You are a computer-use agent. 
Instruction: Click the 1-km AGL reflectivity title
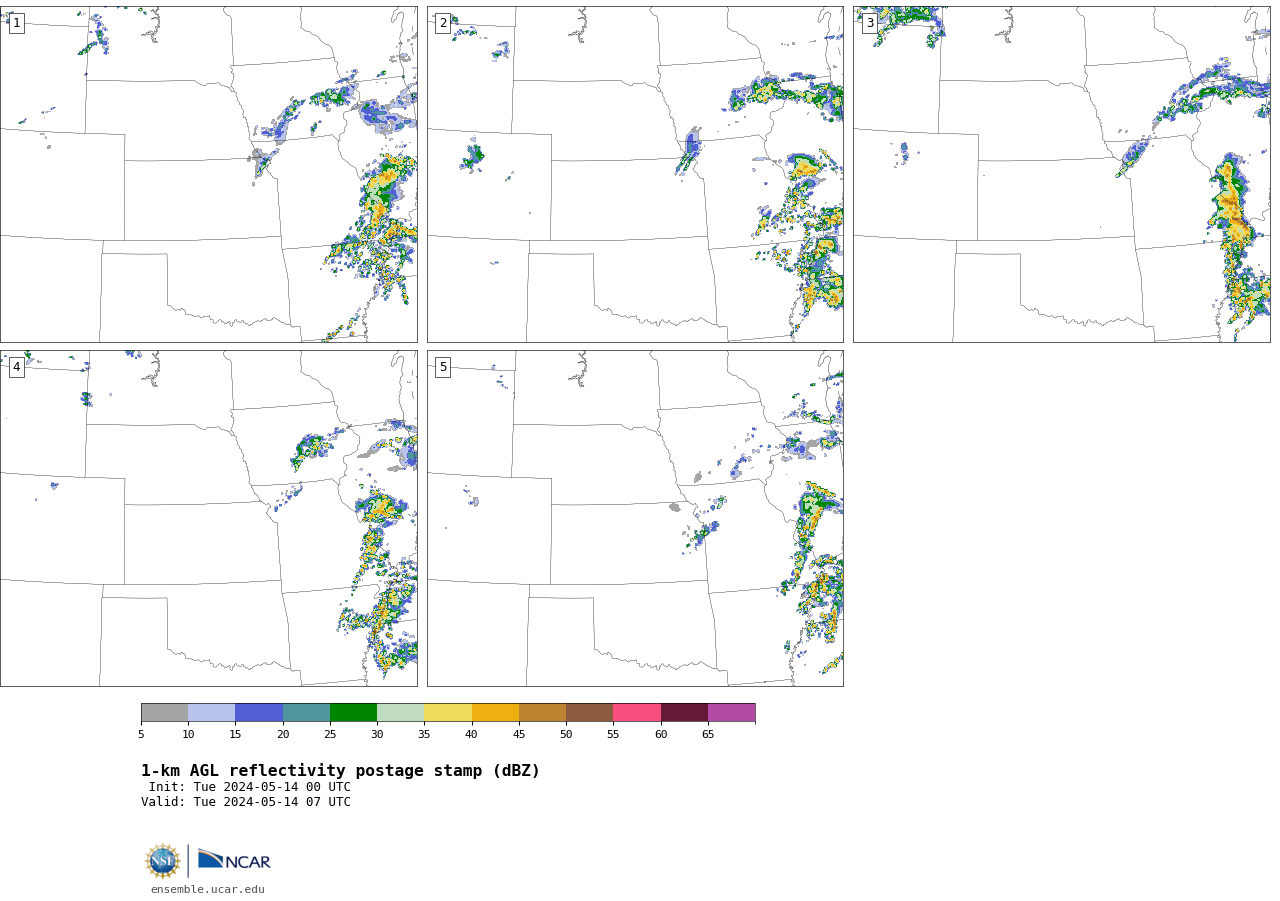point(340,771)
